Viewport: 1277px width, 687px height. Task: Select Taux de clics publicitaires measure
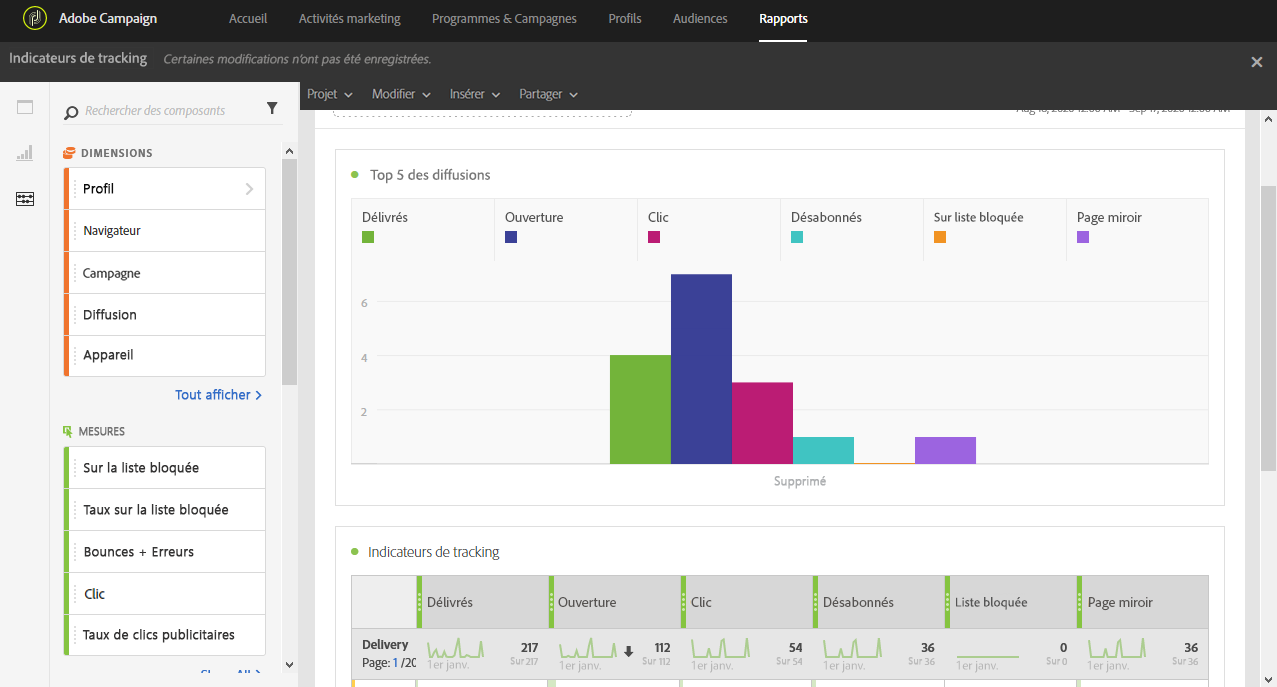point(165,635)
